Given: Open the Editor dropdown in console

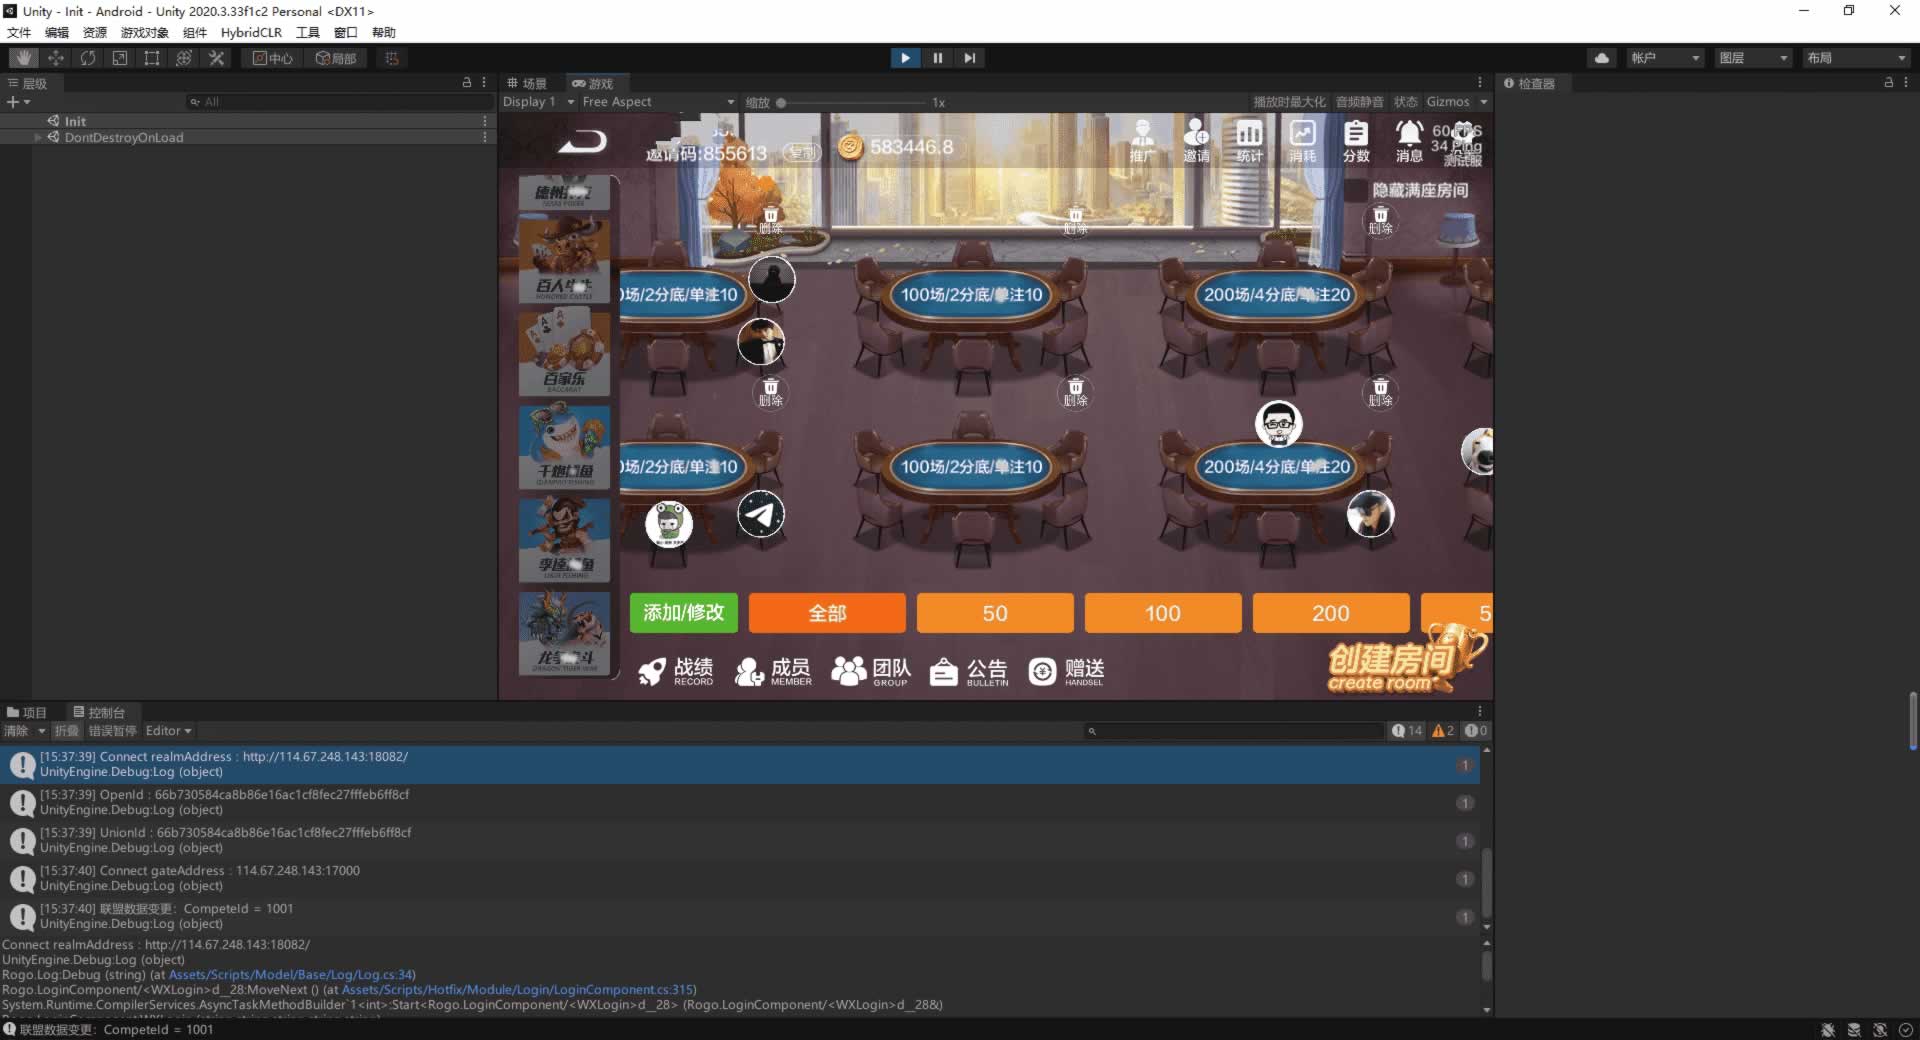Looking at the screenshot, I should point(168,731).
